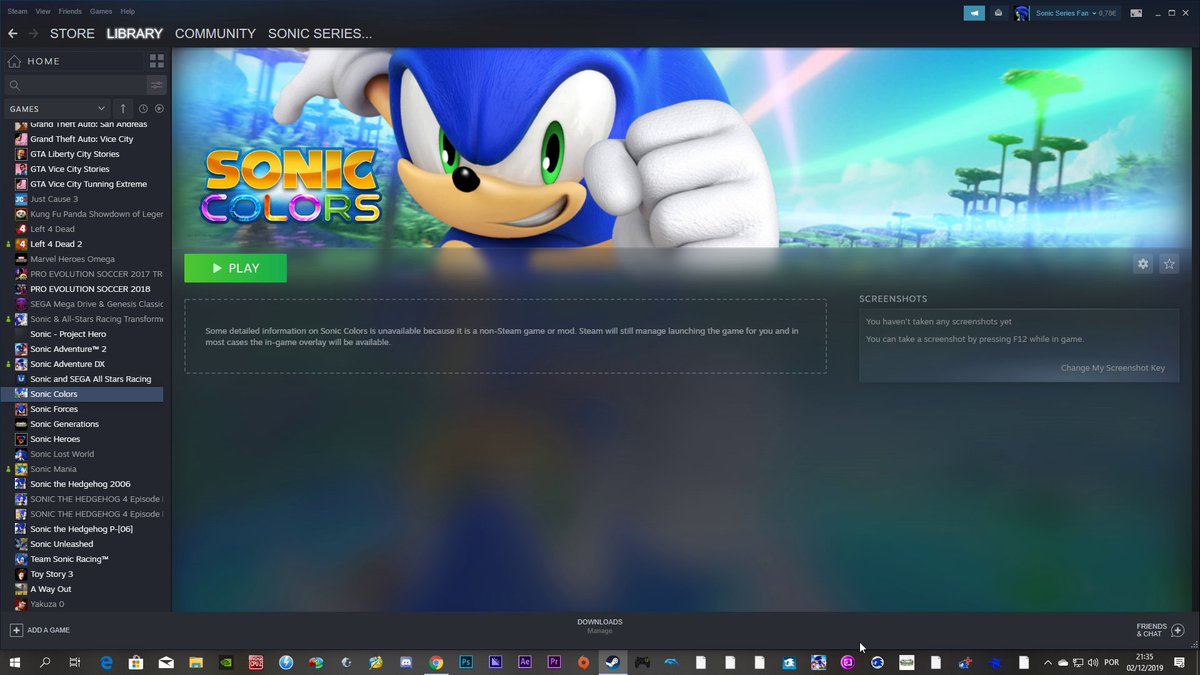Open Friends & Chat plus icon

tap(1178, 630)
